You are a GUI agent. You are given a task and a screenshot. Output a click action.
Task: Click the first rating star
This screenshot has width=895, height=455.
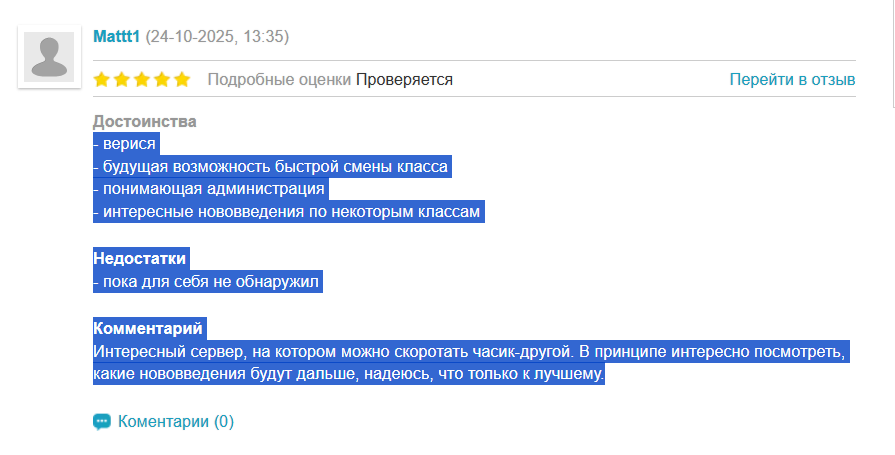tap(101, 80)
